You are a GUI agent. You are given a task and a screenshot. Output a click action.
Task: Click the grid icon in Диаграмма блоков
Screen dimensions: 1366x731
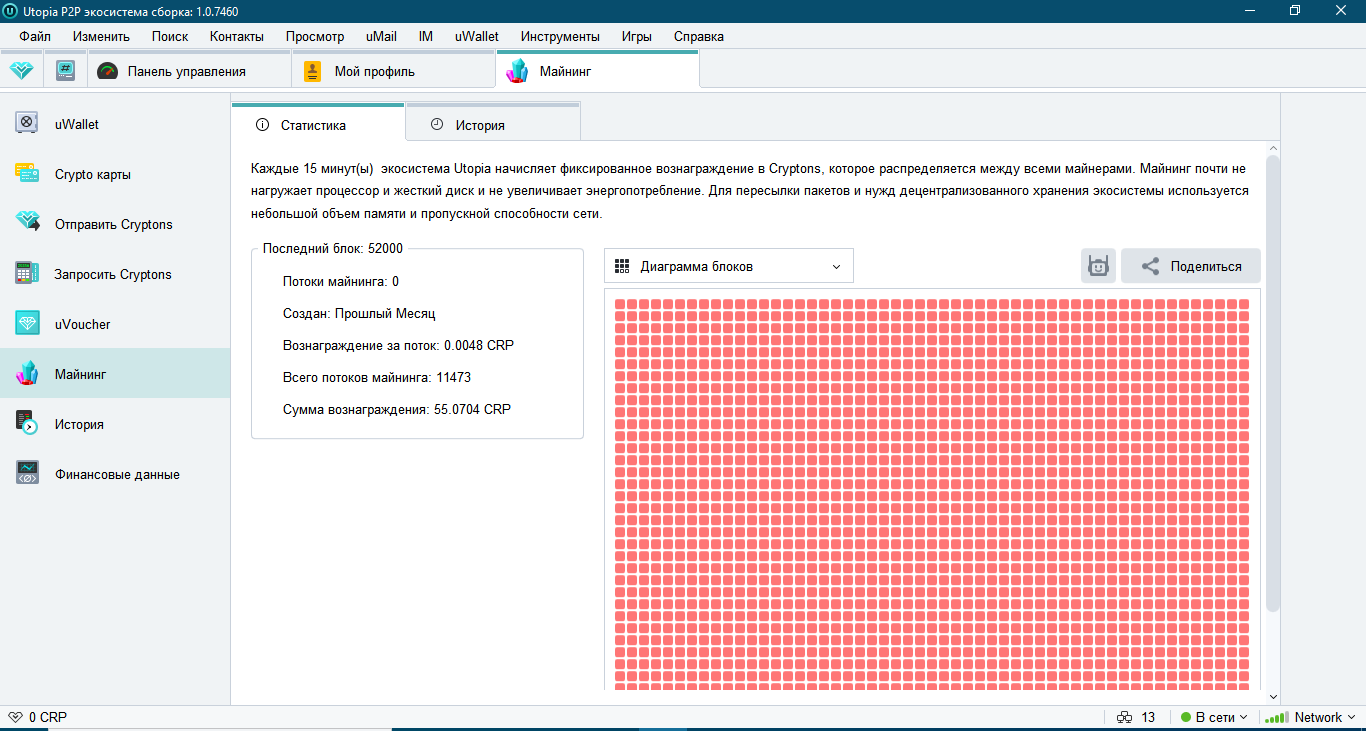(622, 266)
